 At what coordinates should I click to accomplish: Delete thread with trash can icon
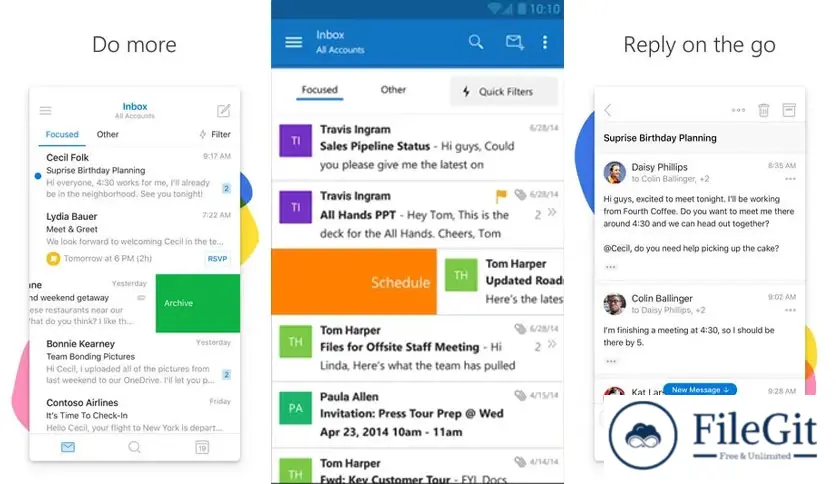763,110
